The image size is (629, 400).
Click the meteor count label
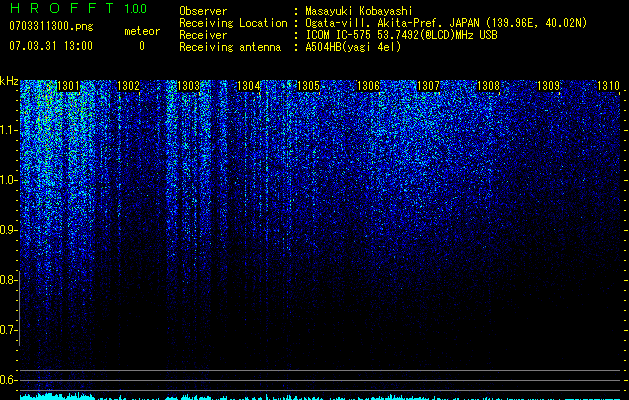pos(142,31)
